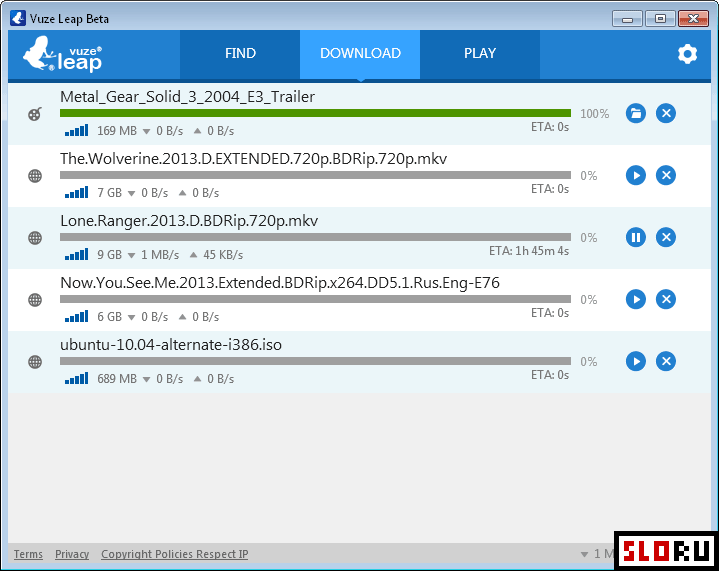Start The.Wolverine.2013 download
The image size is (719, 571).
[636, 175]
